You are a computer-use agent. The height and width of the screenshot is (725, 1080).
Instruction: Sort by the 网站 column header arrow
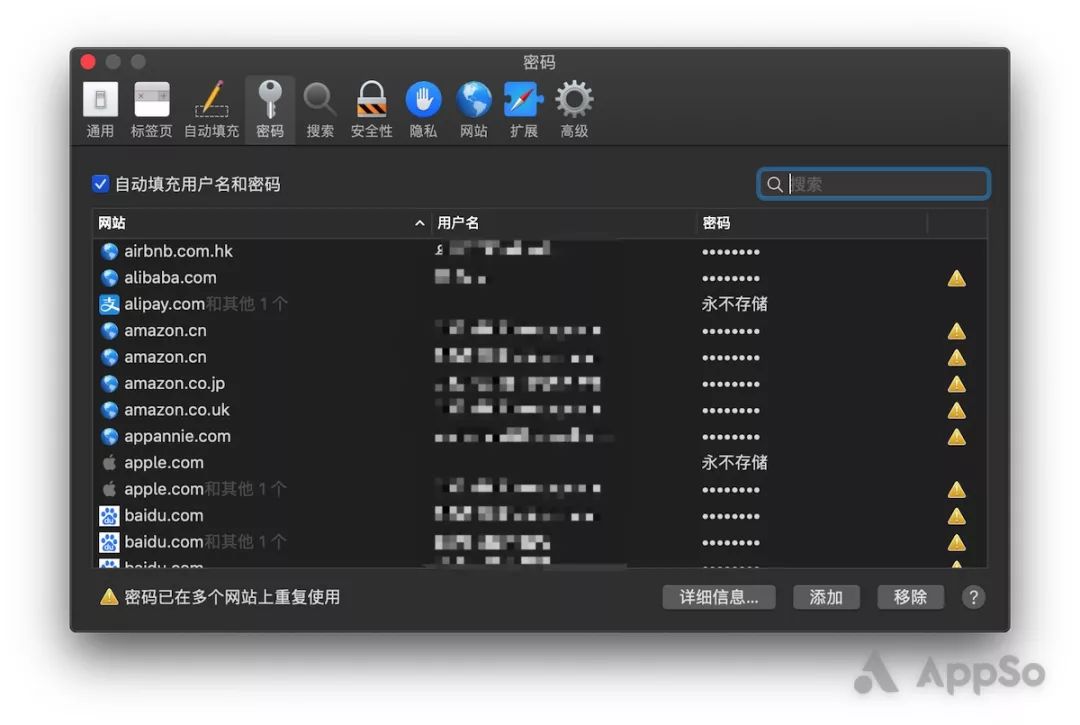(420, 223)
